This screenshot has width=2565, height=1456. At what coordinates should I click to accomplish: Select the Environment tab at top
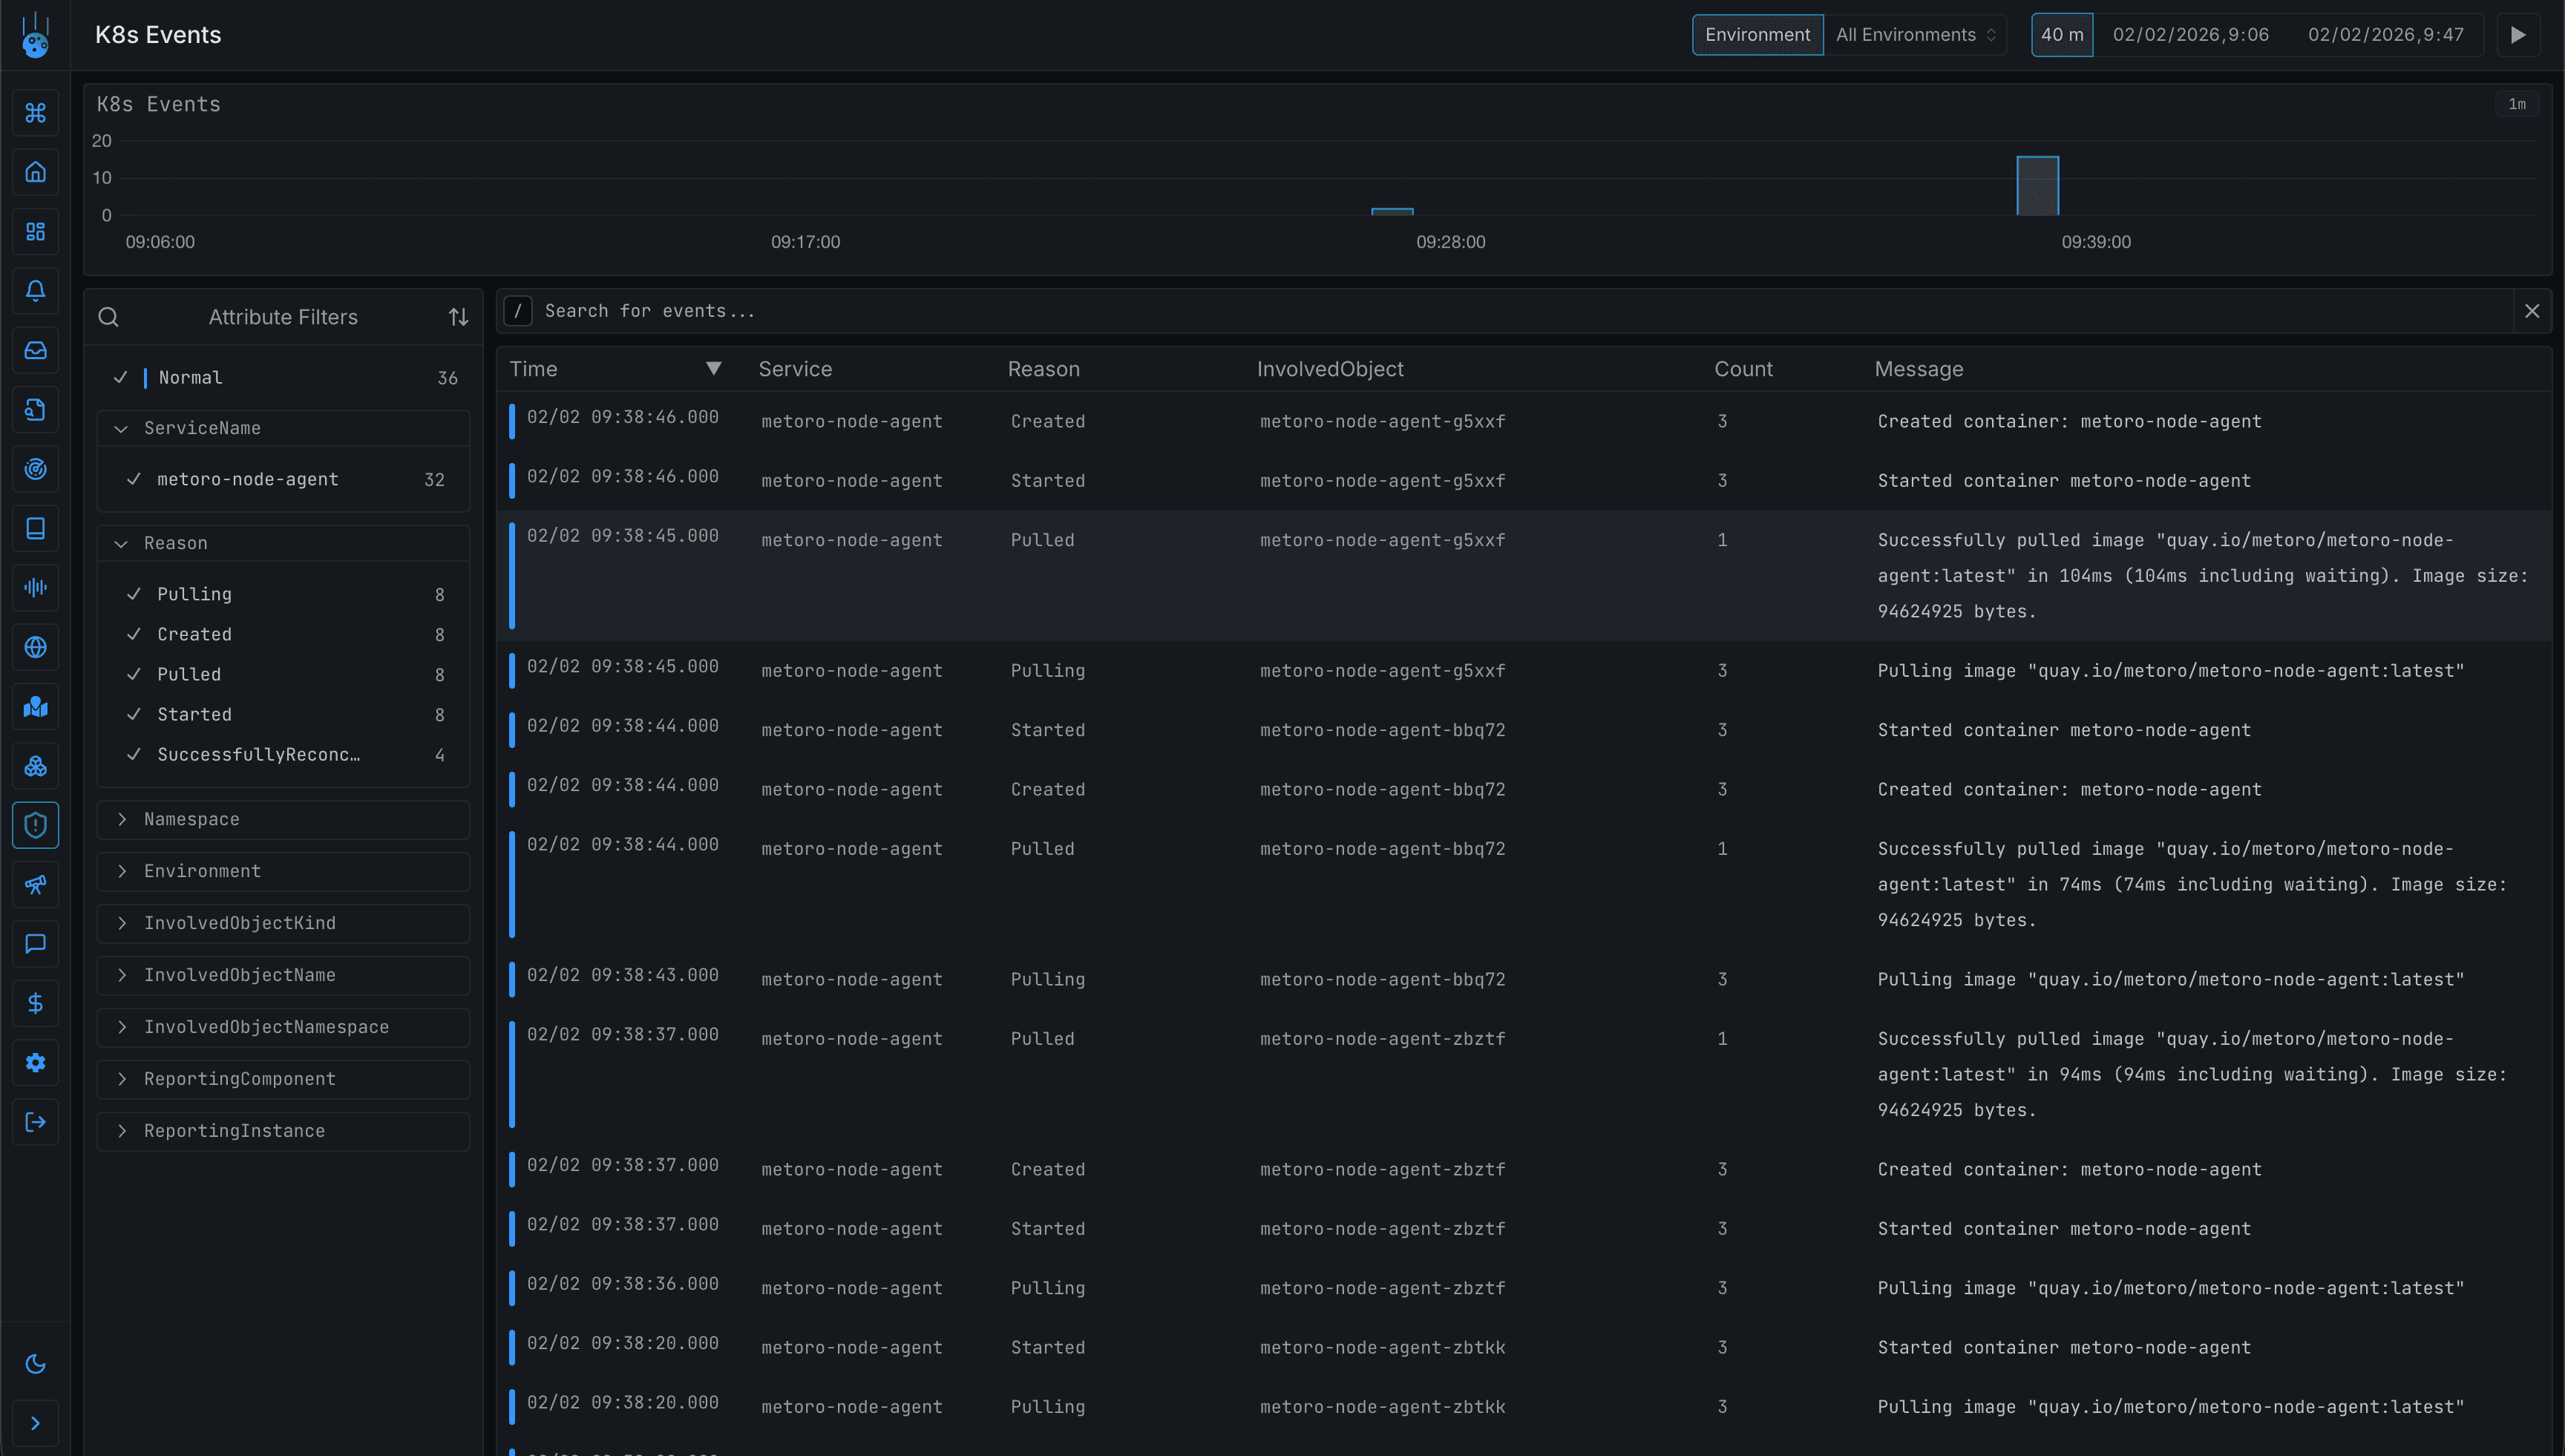[1757, 34]
